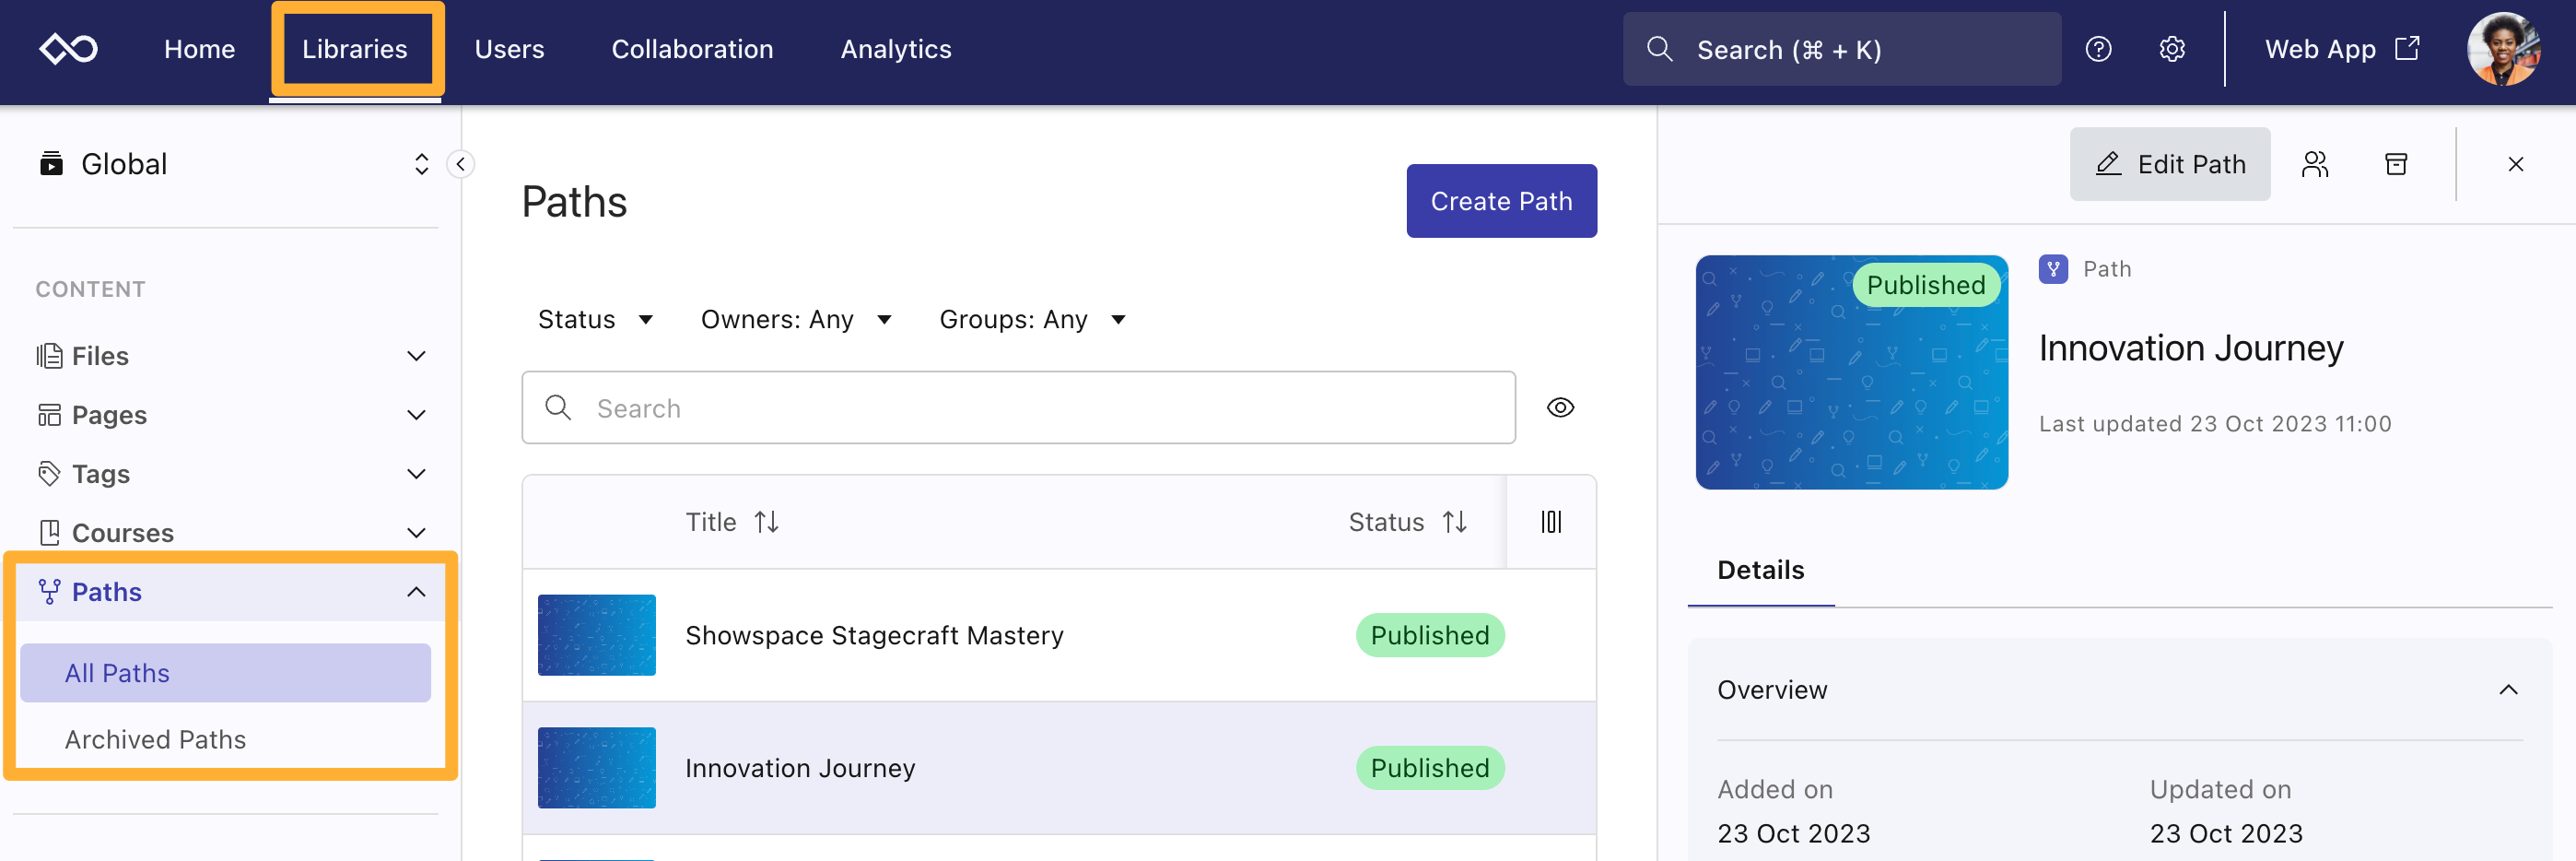Click the Path type icon in details panel
This screenshot has height=861, width=2576.
pos(2053,269)
